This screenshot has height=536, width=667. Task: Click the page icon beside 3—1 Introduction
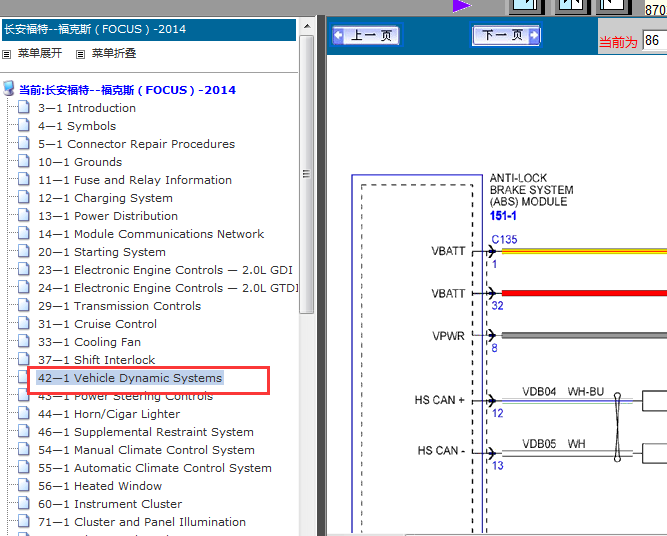coord(24,107)
